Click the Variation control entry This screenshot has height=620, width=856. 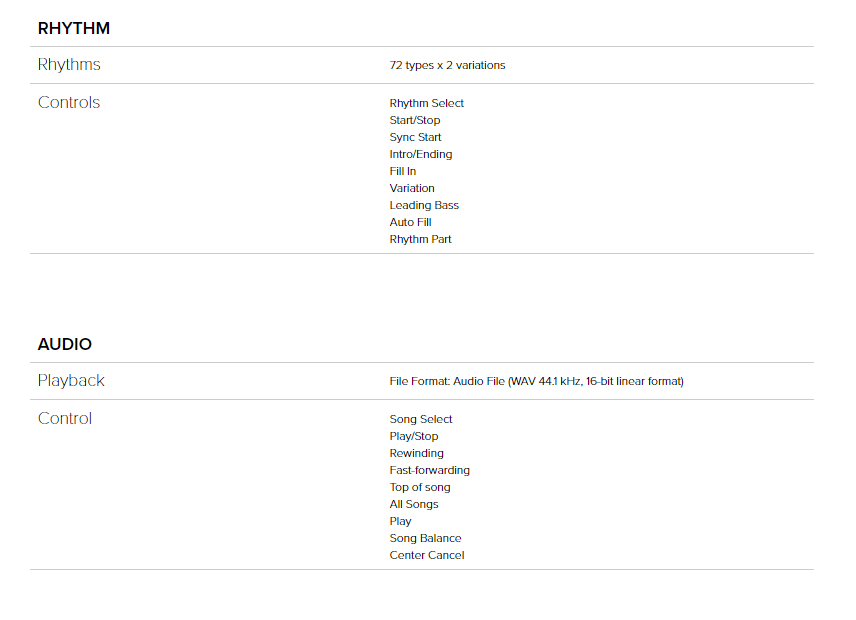412,189
